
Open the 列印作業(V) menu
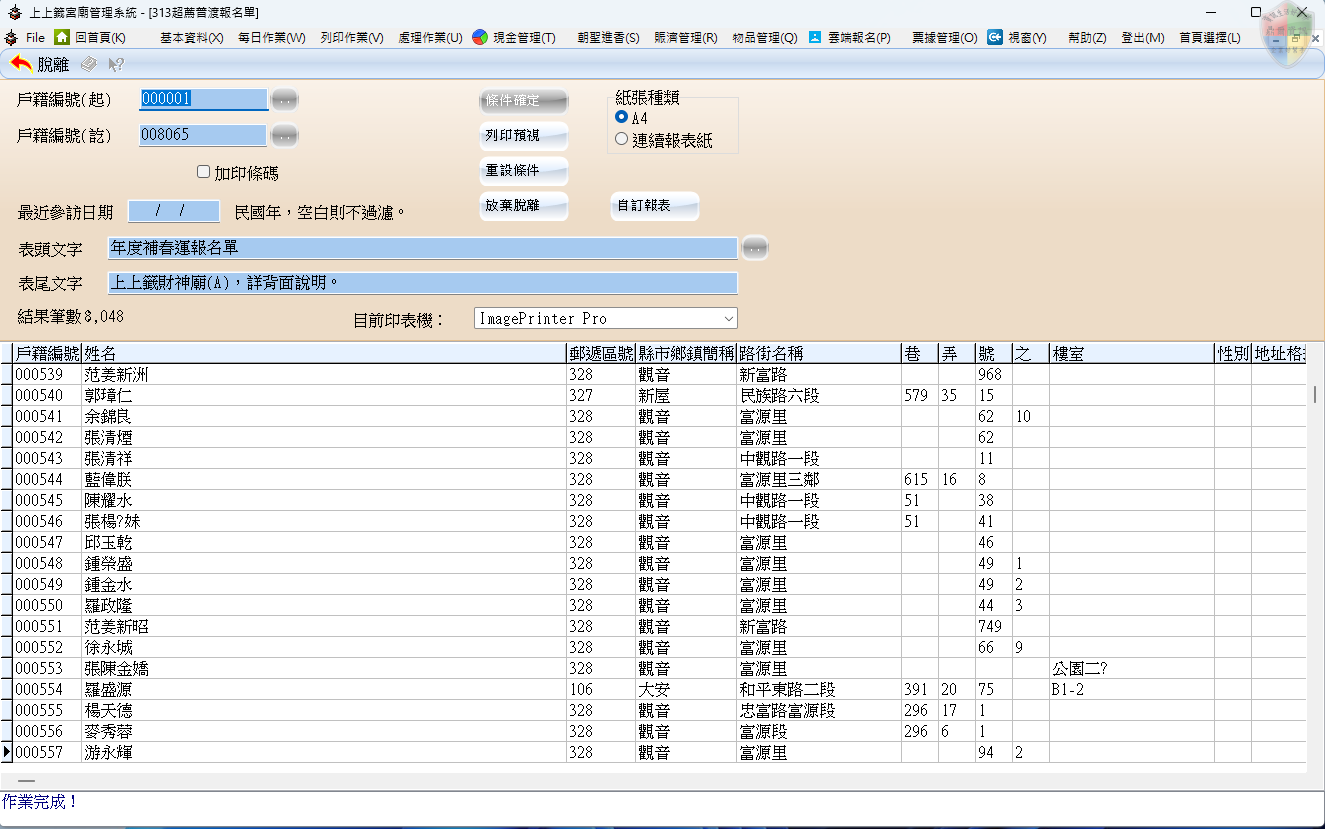(x=351, y=37)
